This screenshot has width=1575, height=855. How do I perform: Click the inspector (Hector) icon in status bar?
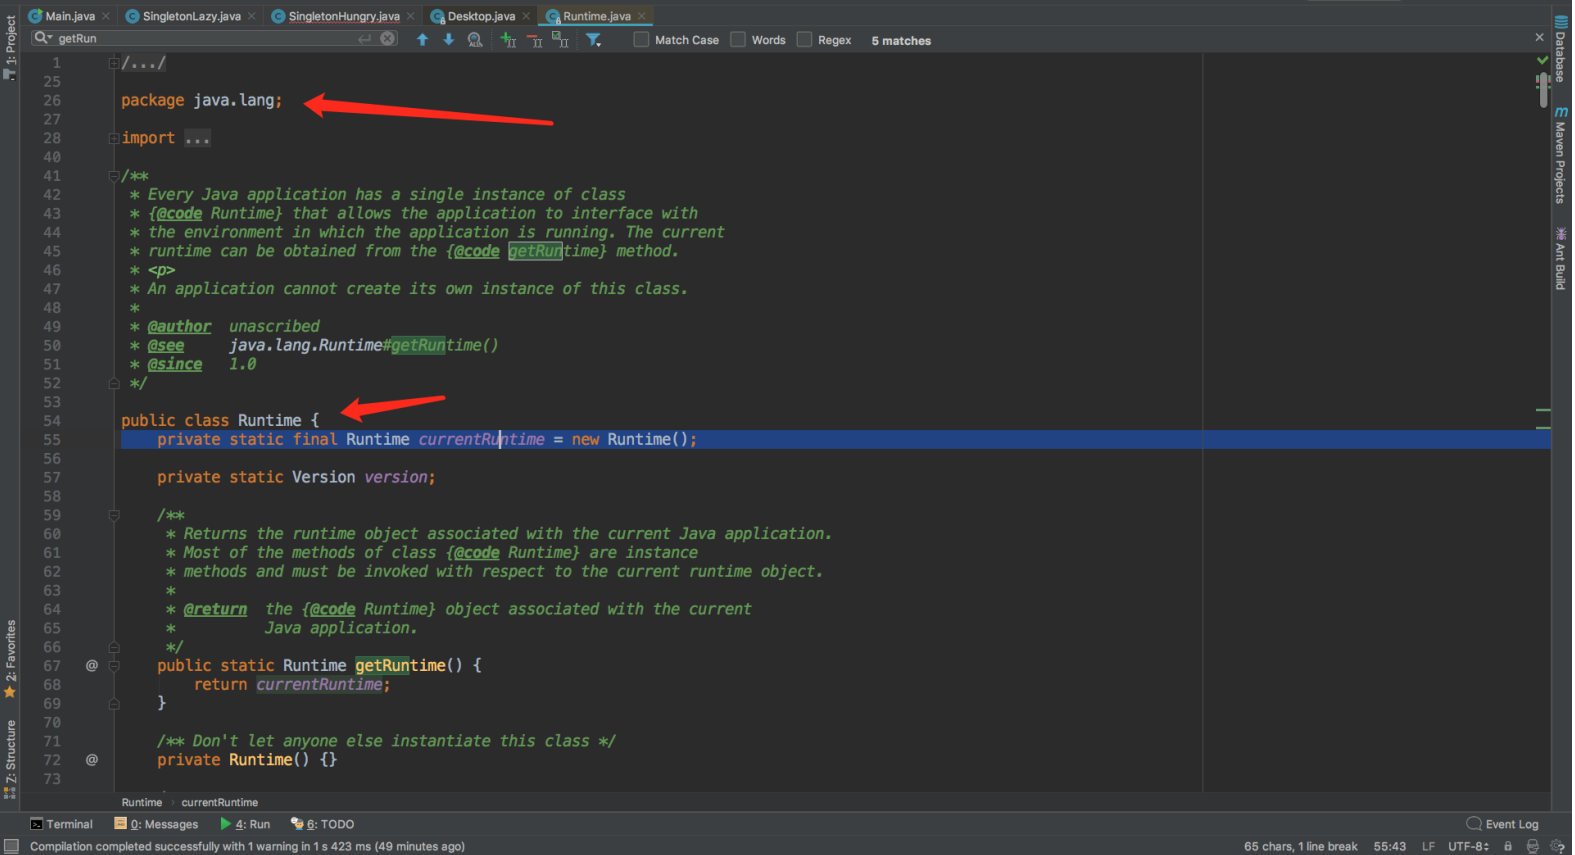tap(1532, 846)
